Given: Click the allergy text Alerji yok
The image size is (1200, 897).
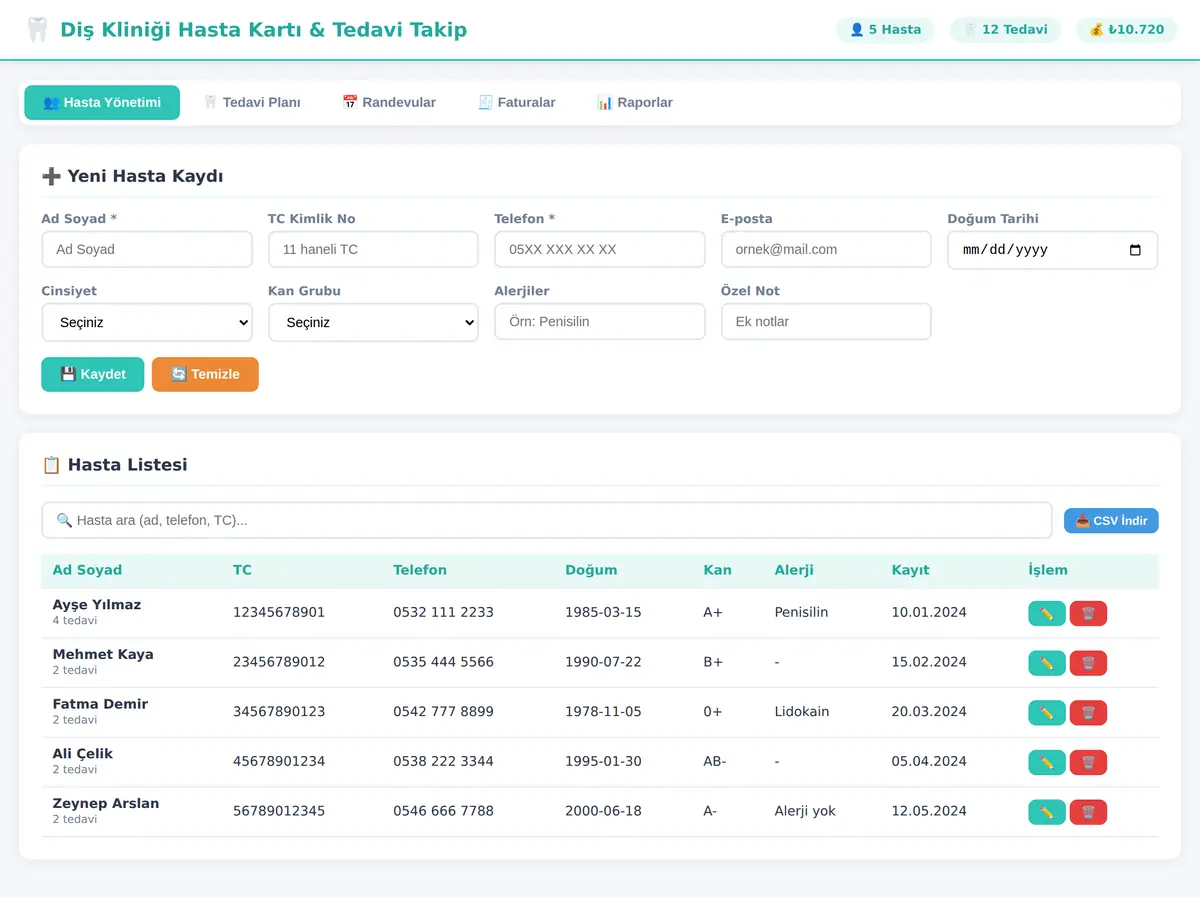Looking at the screenshot, I should 805,811.
